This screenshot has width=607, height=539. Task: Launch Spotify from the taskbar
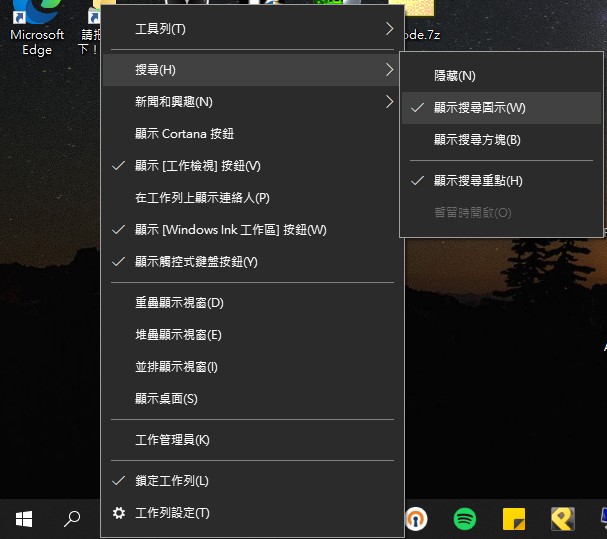[465, 518]
